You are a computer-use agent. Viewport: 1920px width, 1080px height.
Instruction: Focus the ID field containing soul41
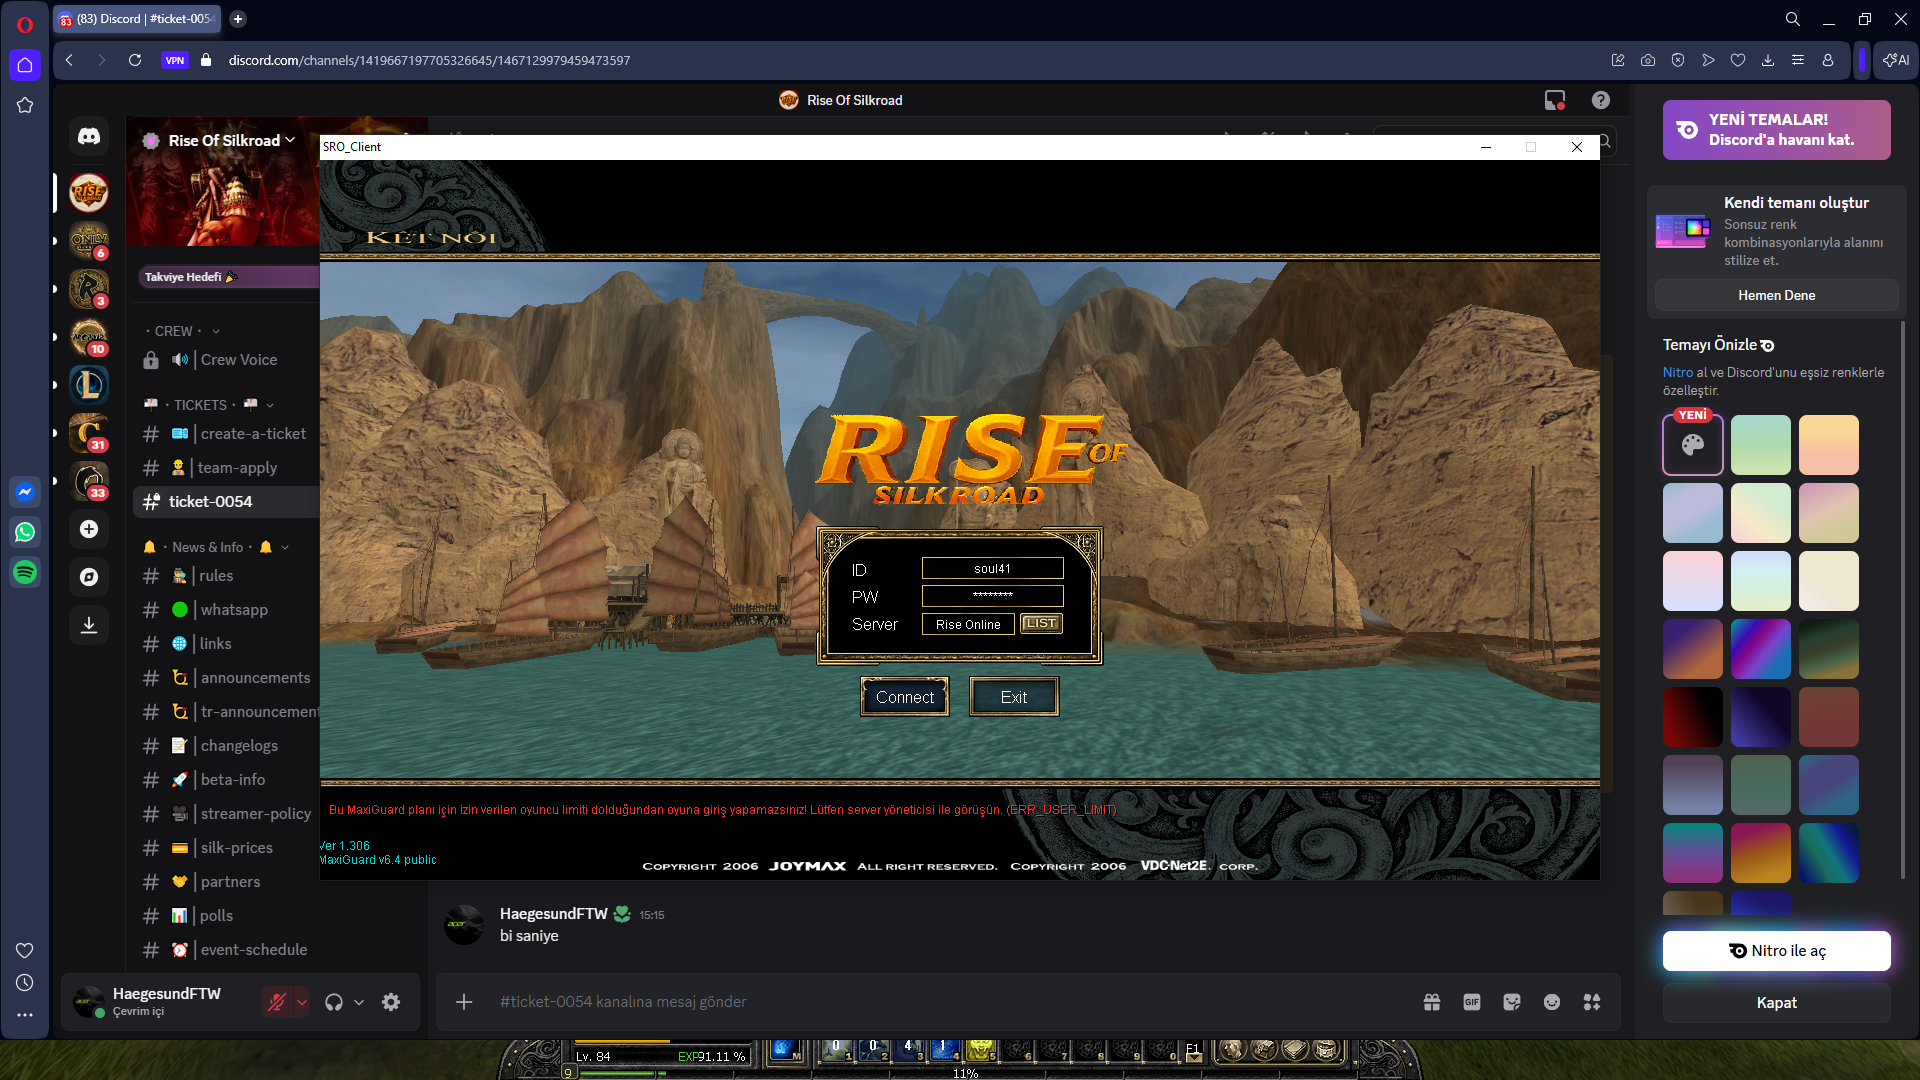(x=992, y=569)
